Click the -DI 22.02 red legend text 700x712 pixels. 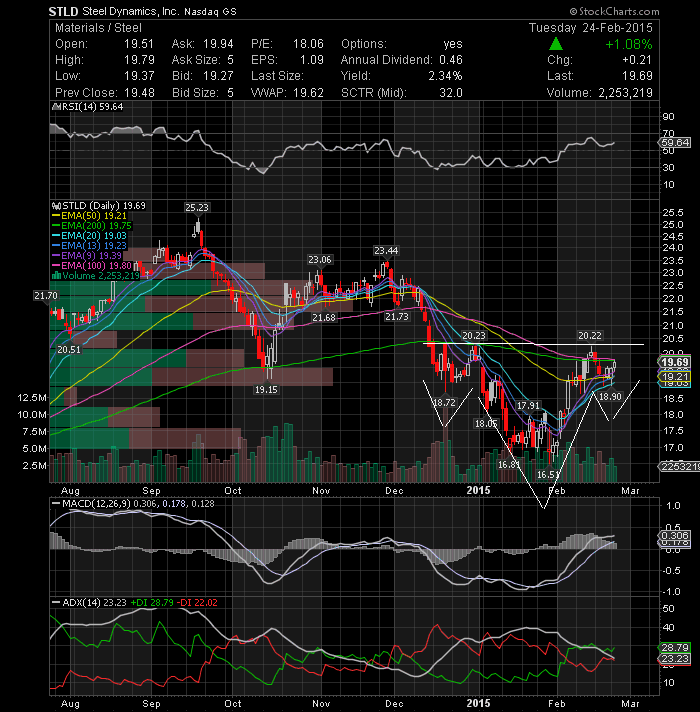pos(197,603)
